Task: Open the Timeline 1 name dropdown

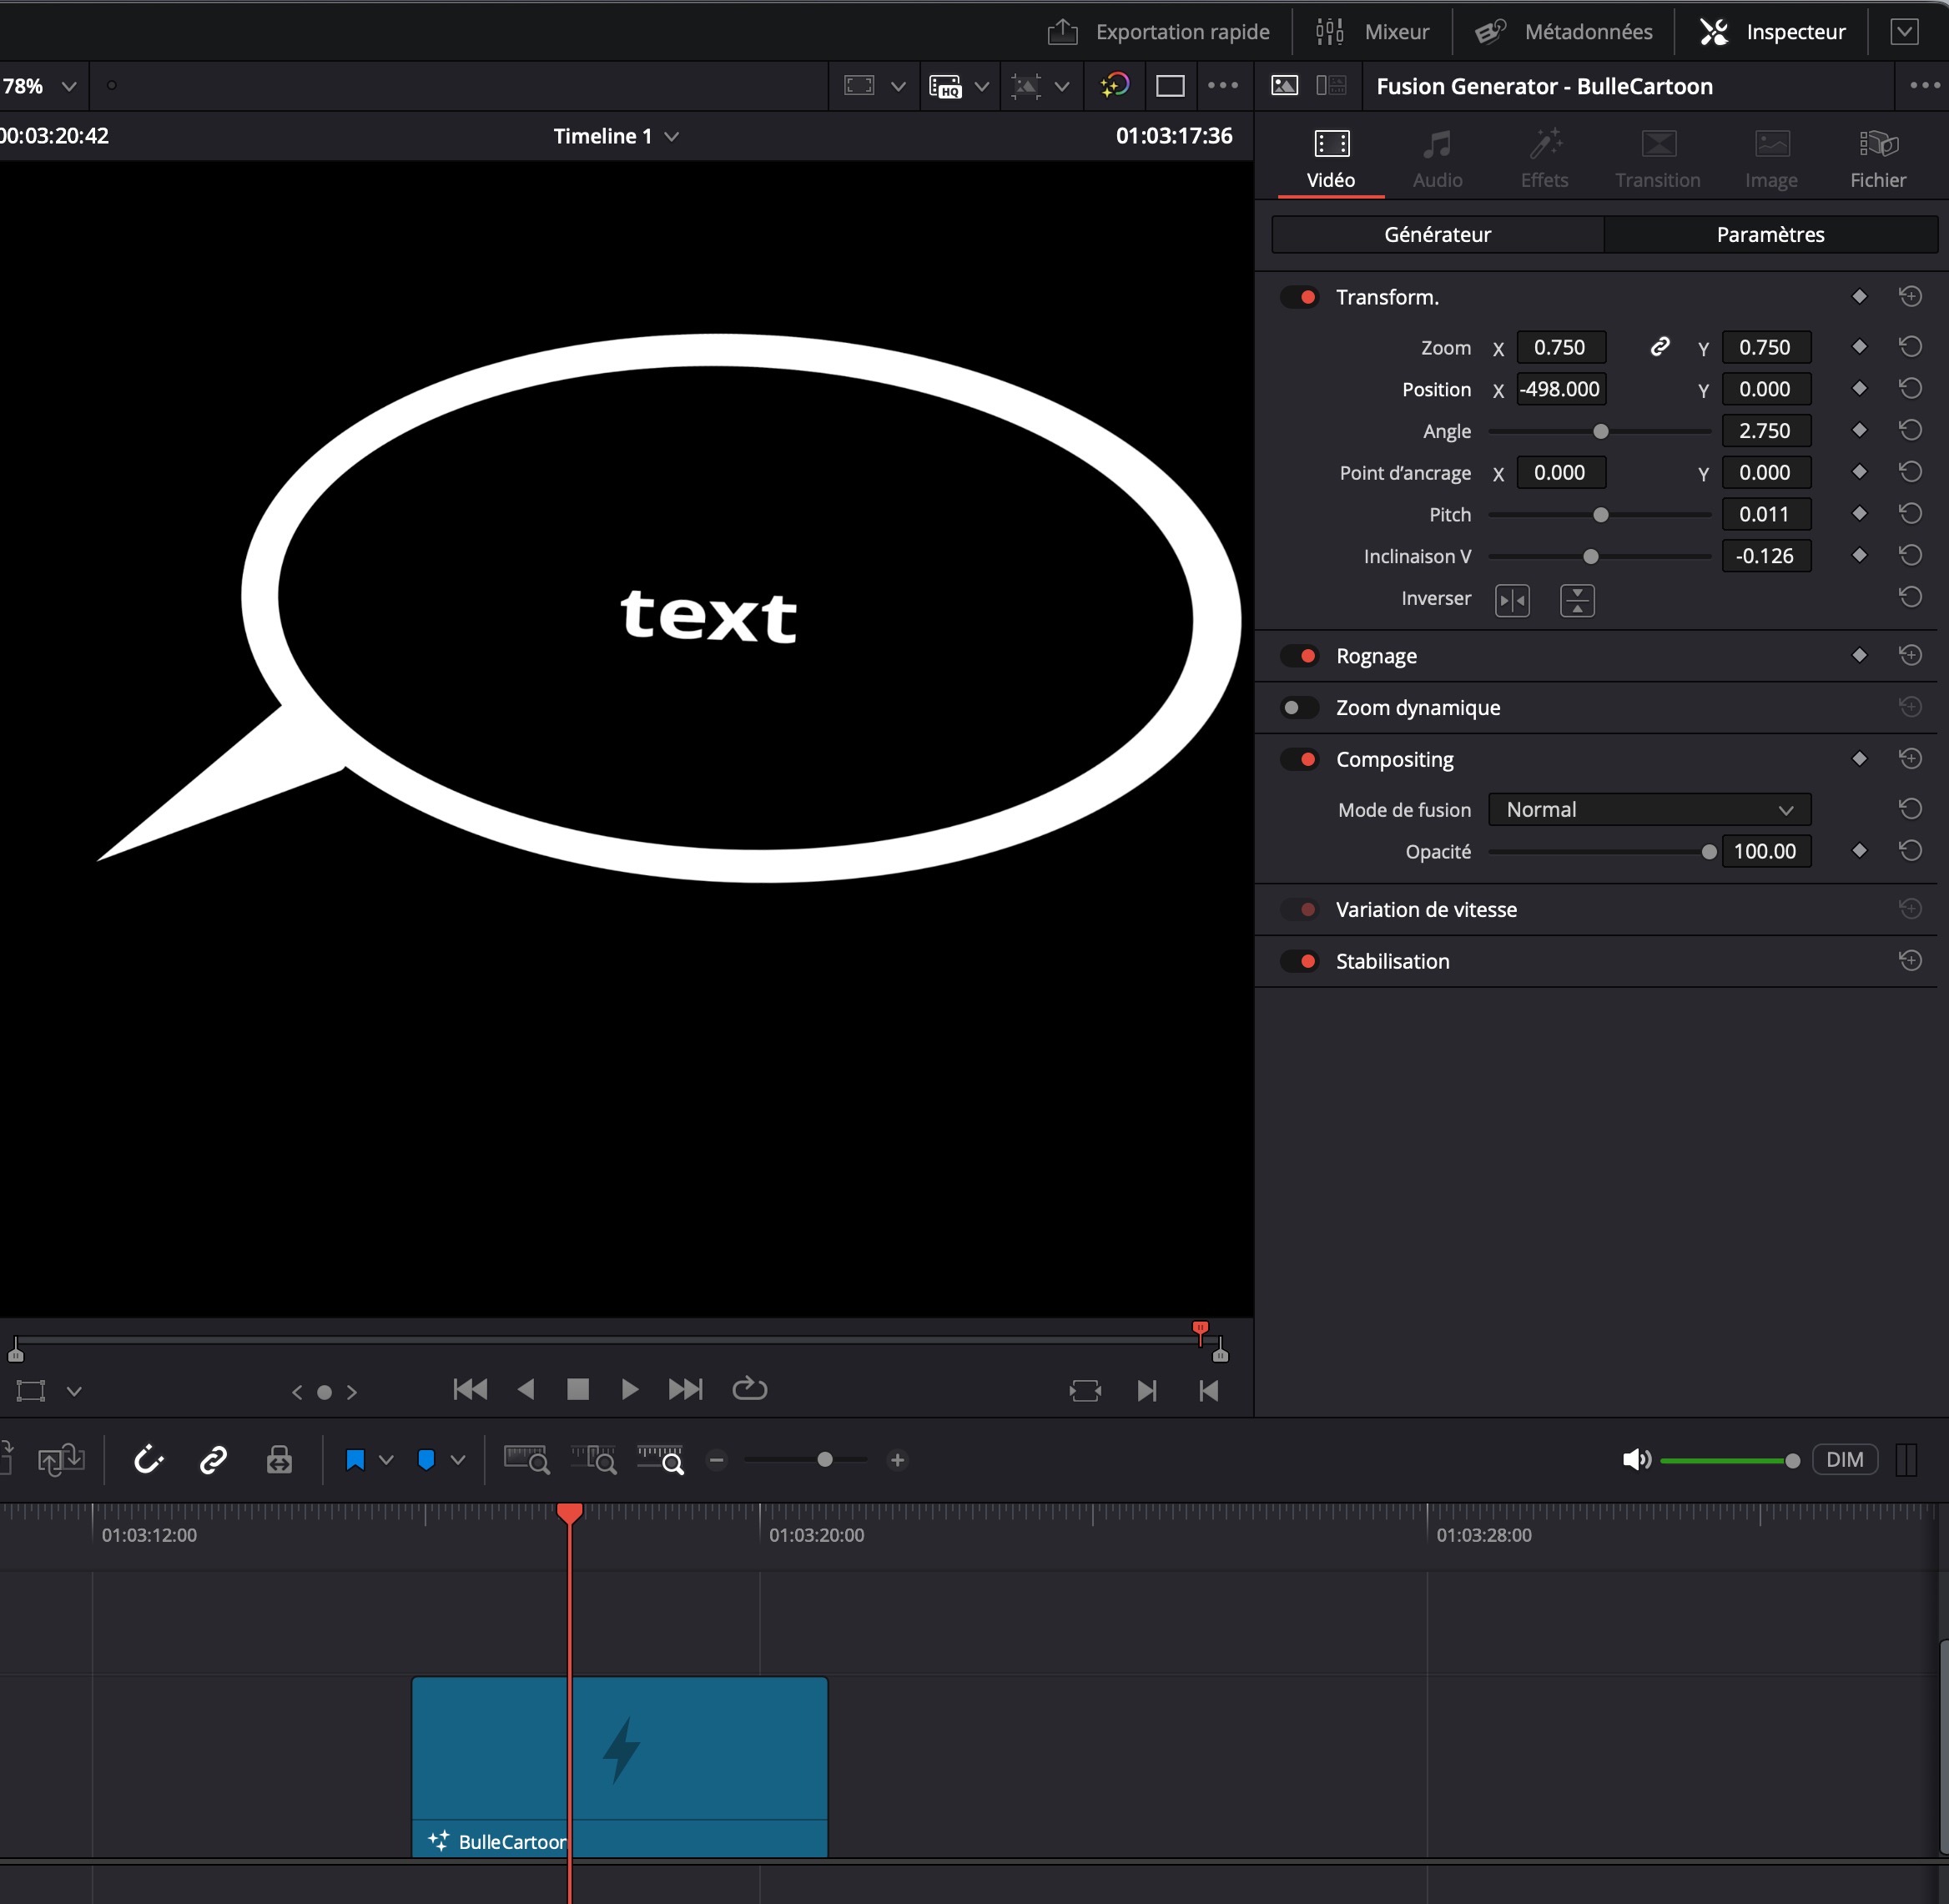Action: pos(671,136)
